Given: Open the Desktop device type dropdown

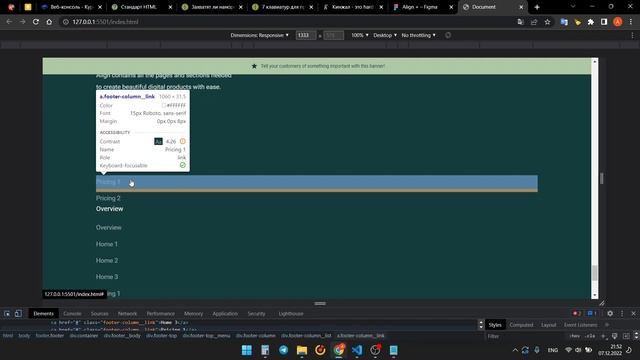Looking at the screenshot, I should 385,35.
